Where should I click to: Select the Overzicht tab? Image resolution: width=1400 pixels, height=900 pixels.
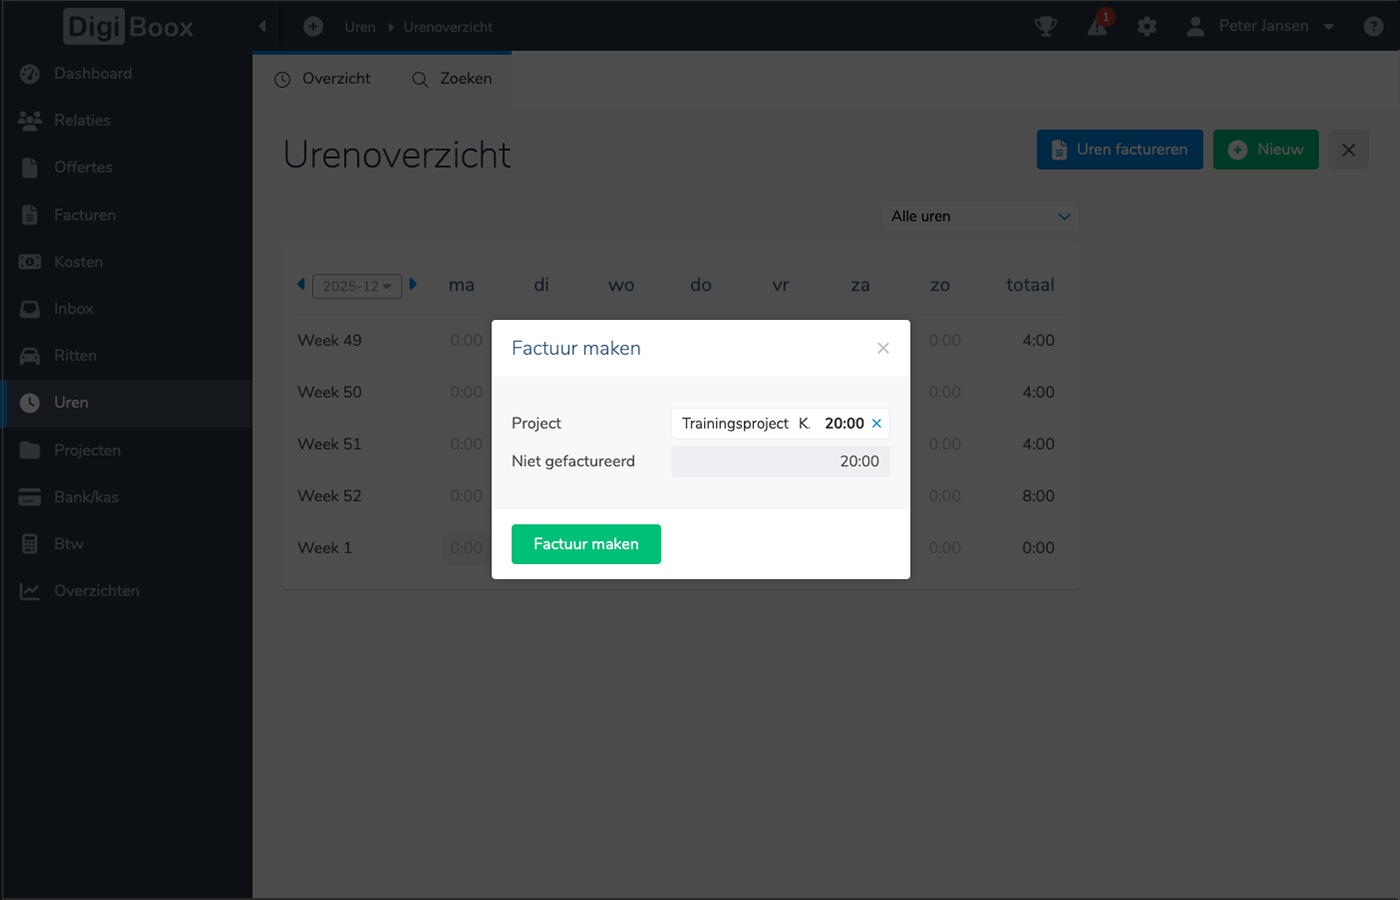coord(322,79)
